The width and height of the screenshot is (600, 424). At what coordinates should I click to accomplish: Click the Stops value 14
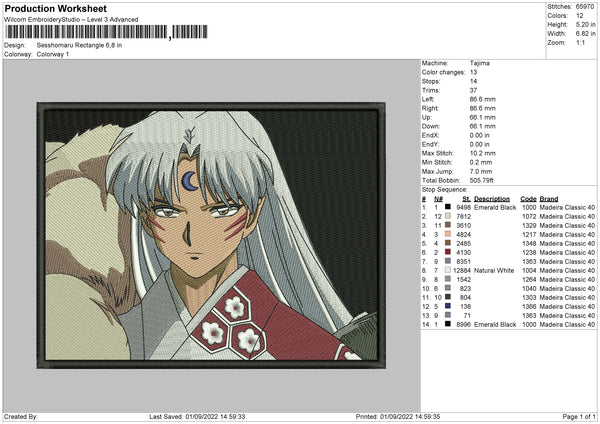473,81
